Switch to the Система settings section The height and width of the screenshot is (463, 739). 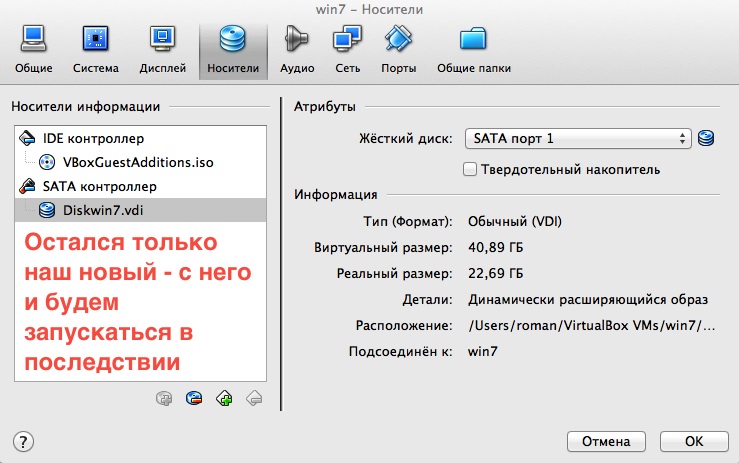(x=96, y=48)
